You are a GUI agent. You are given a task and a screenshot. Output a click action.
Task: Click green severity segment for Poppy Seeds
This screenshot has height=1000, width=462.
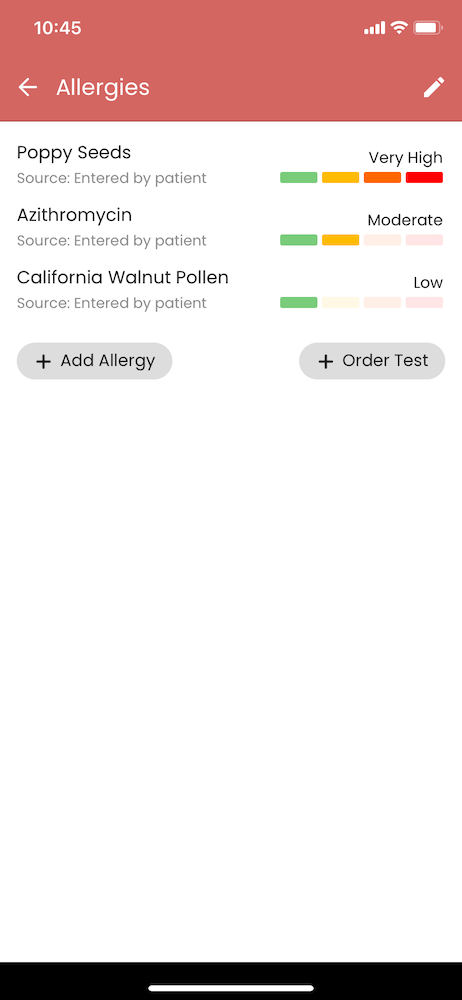tap(299, 177)
